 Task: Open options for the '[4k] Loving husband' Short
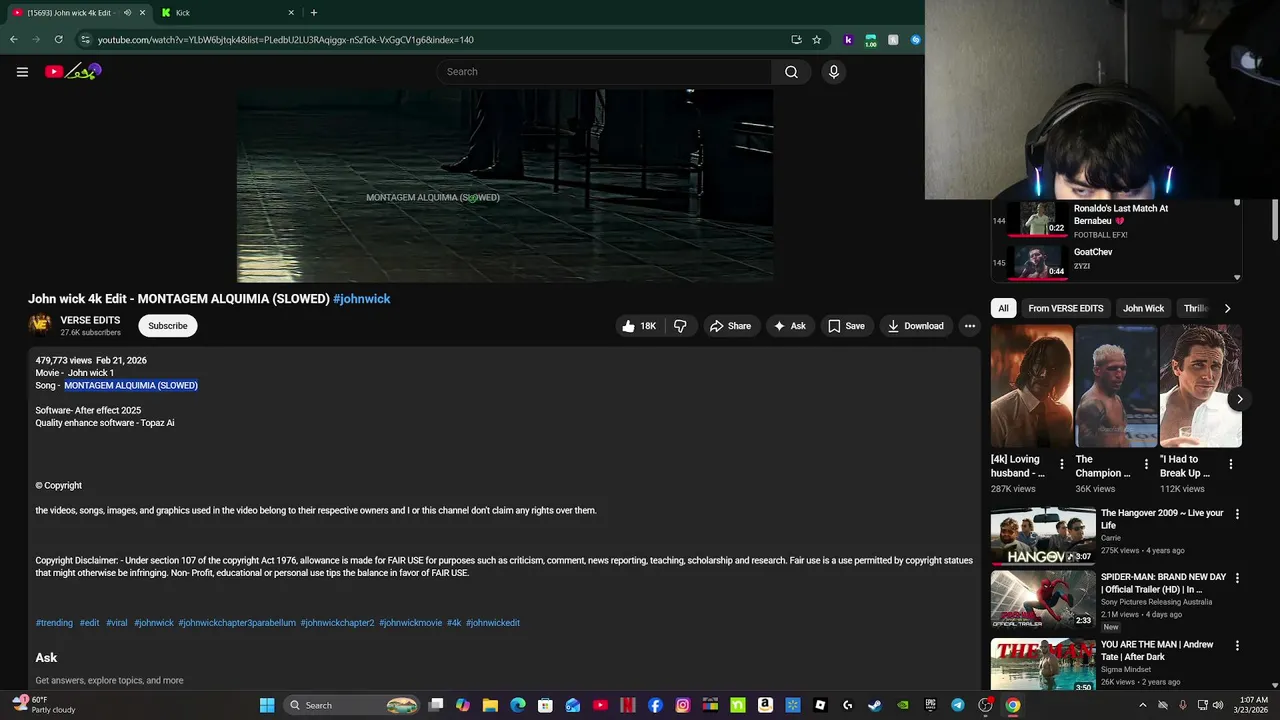click(x=1062, y=464)
